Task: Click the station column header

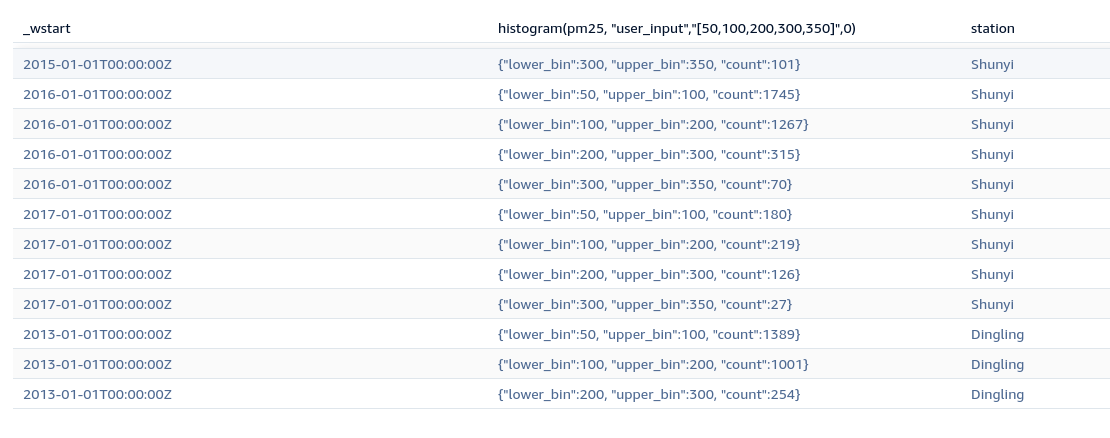Action: coord(992,29)
